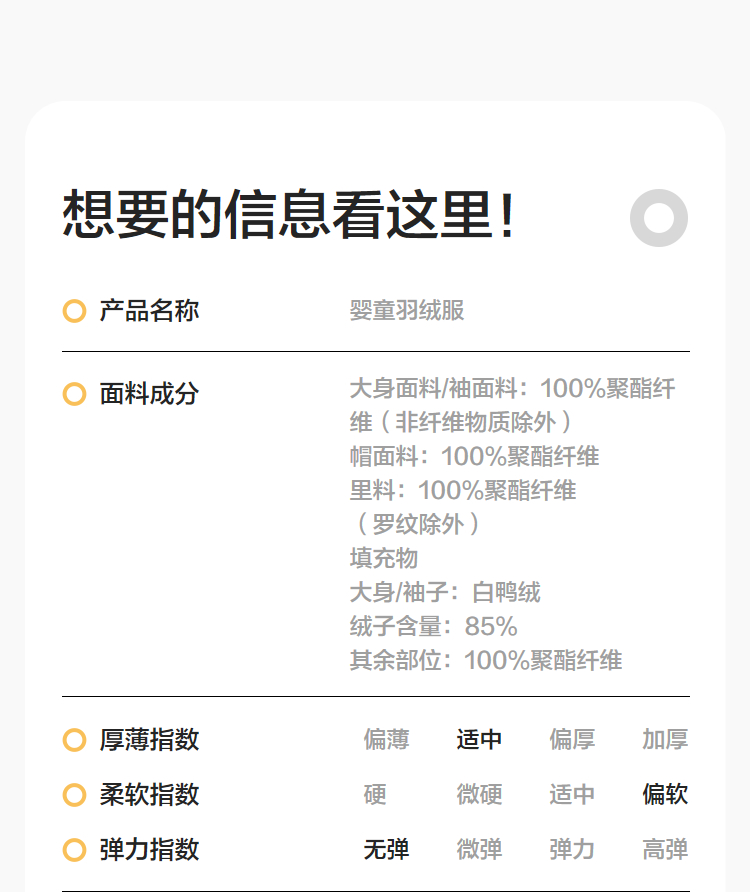Select the highlighted 适中 thickness option

pyautogui.click(x=479, y=740)
